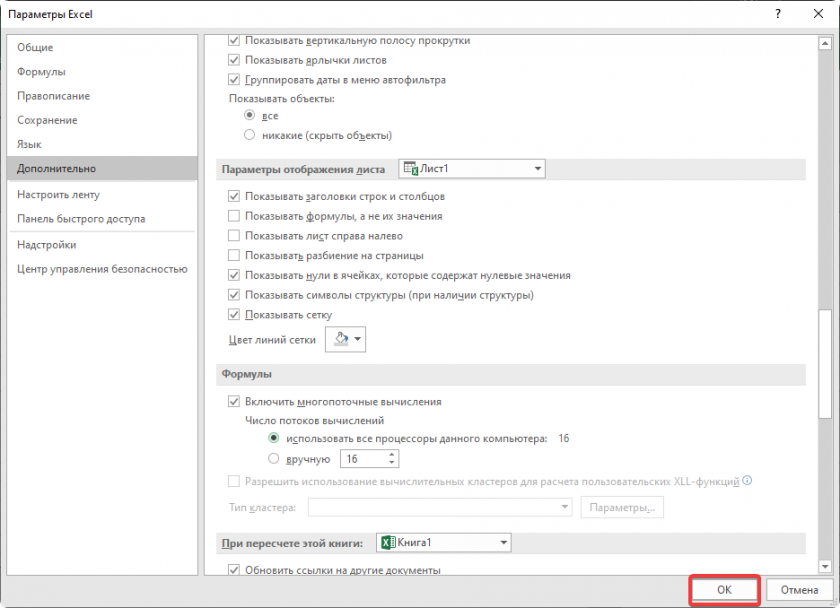Open the Книга1 workbook dropdown

coord(503,543)
